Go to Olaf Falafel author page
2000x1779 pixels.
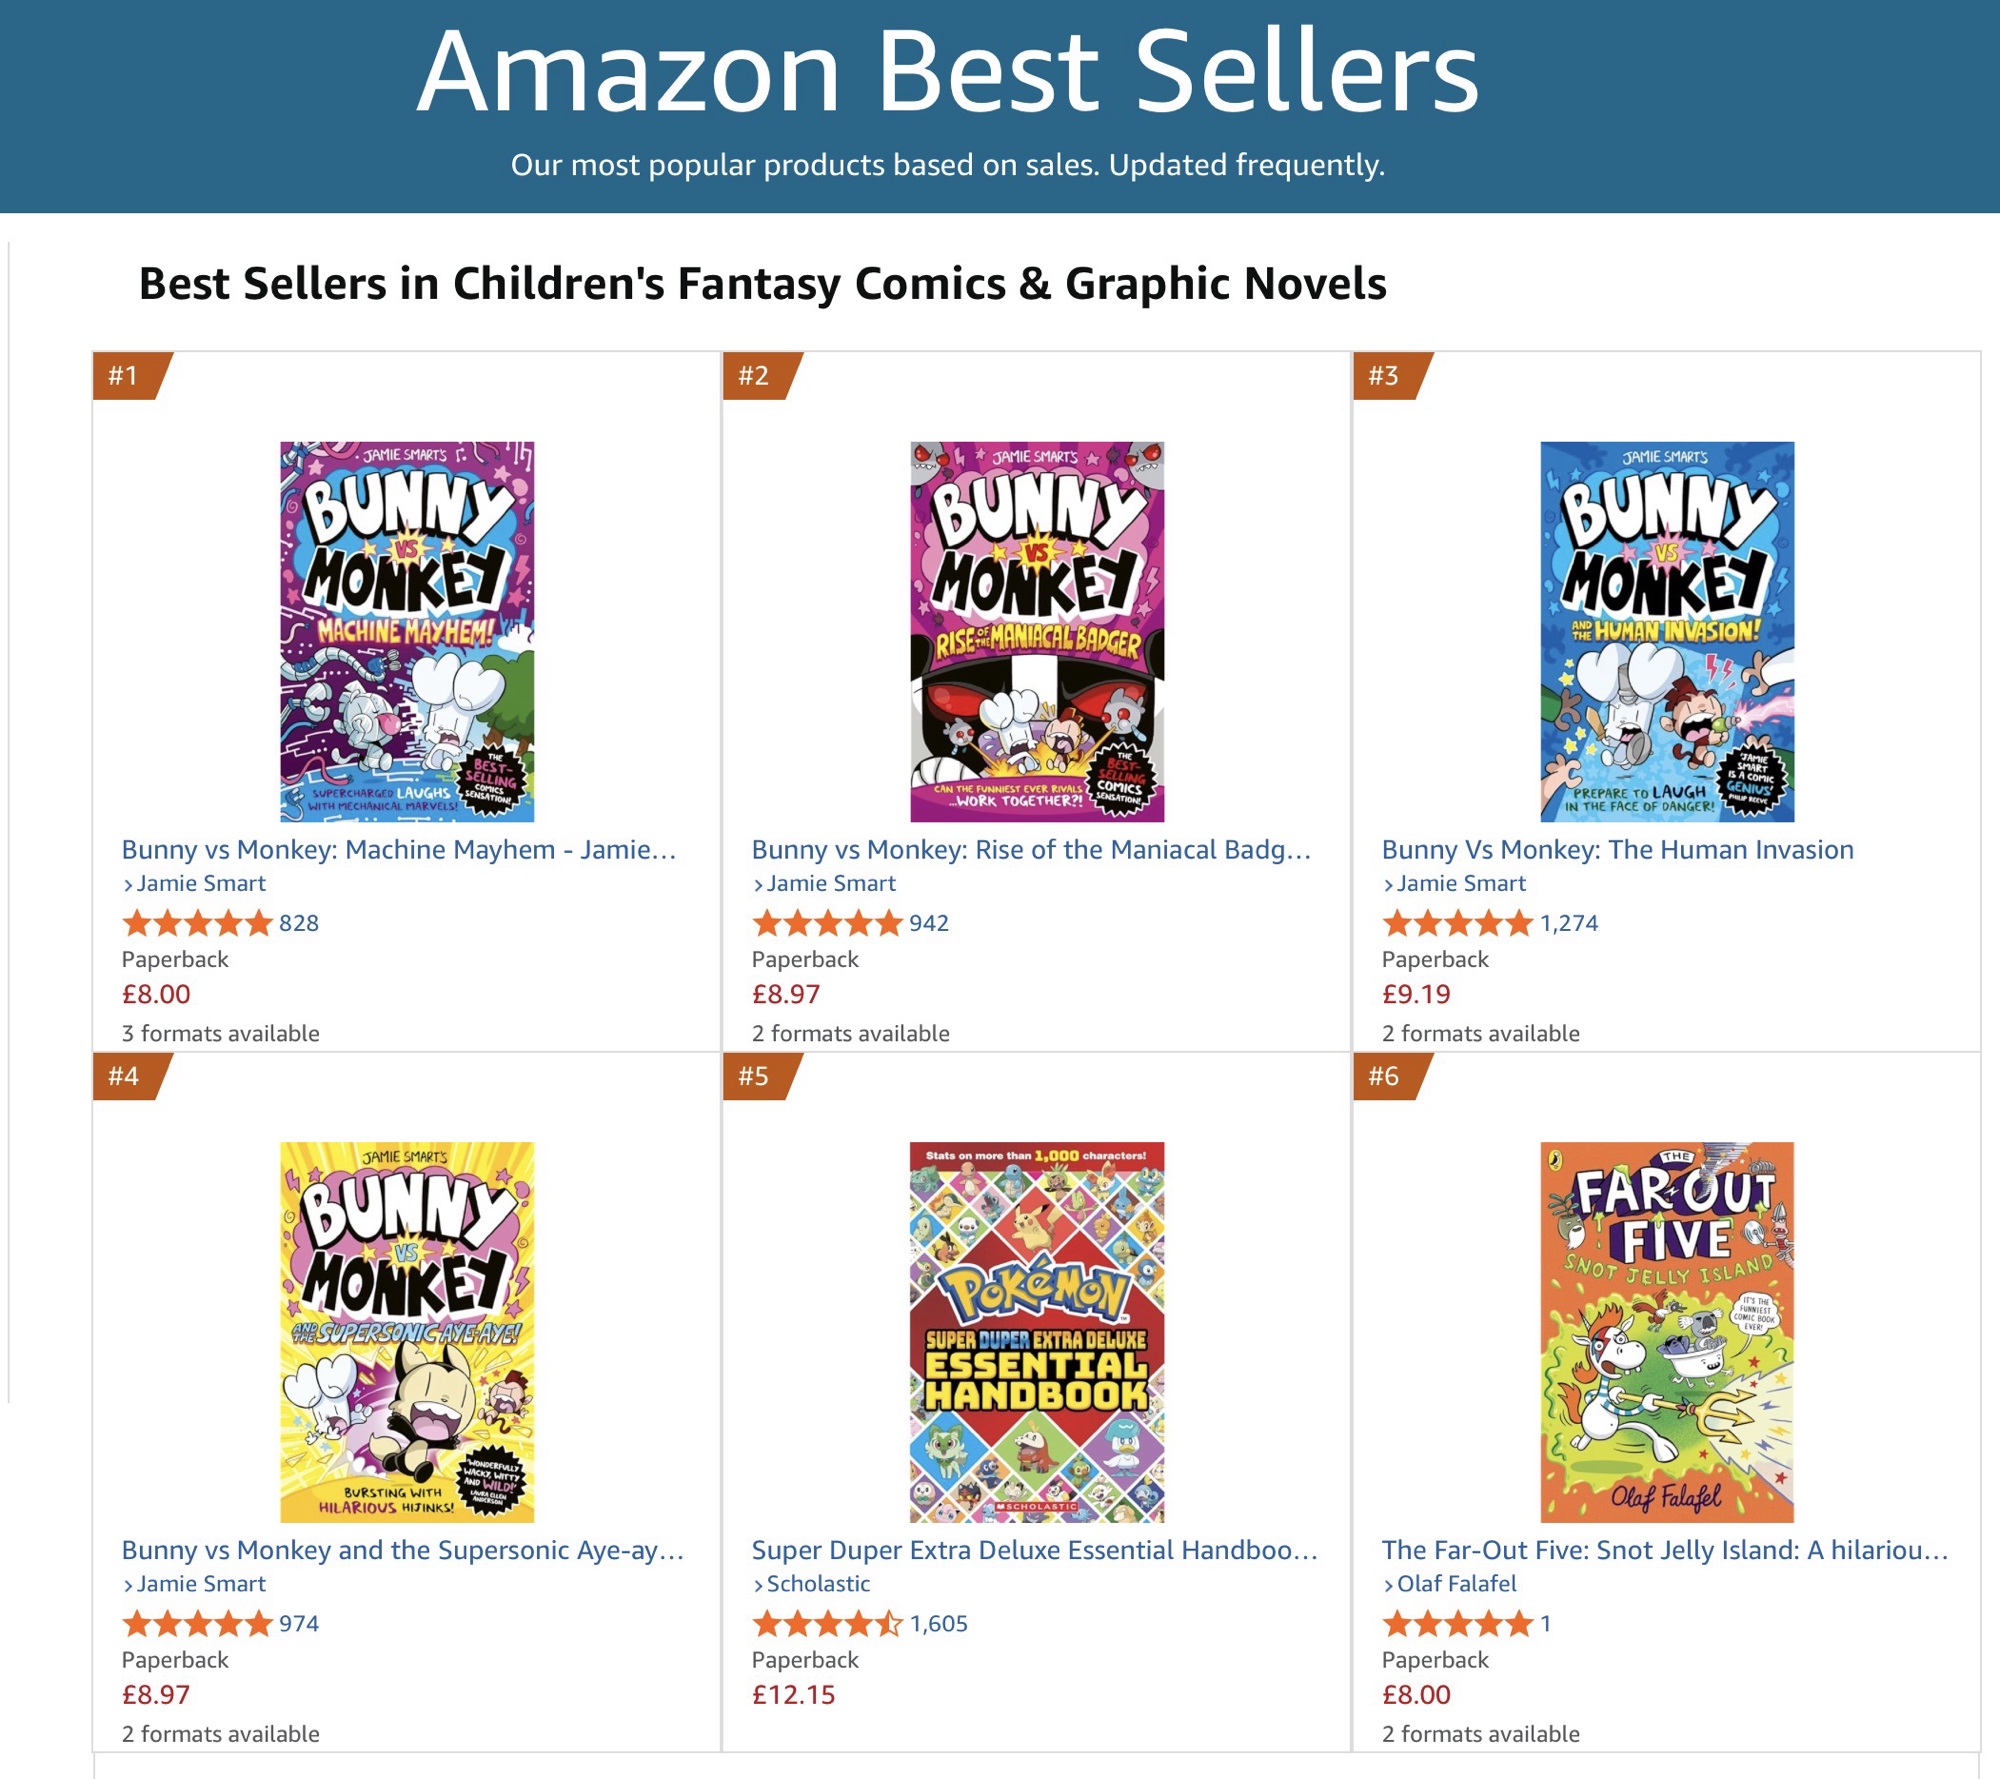[1456, 1584]
